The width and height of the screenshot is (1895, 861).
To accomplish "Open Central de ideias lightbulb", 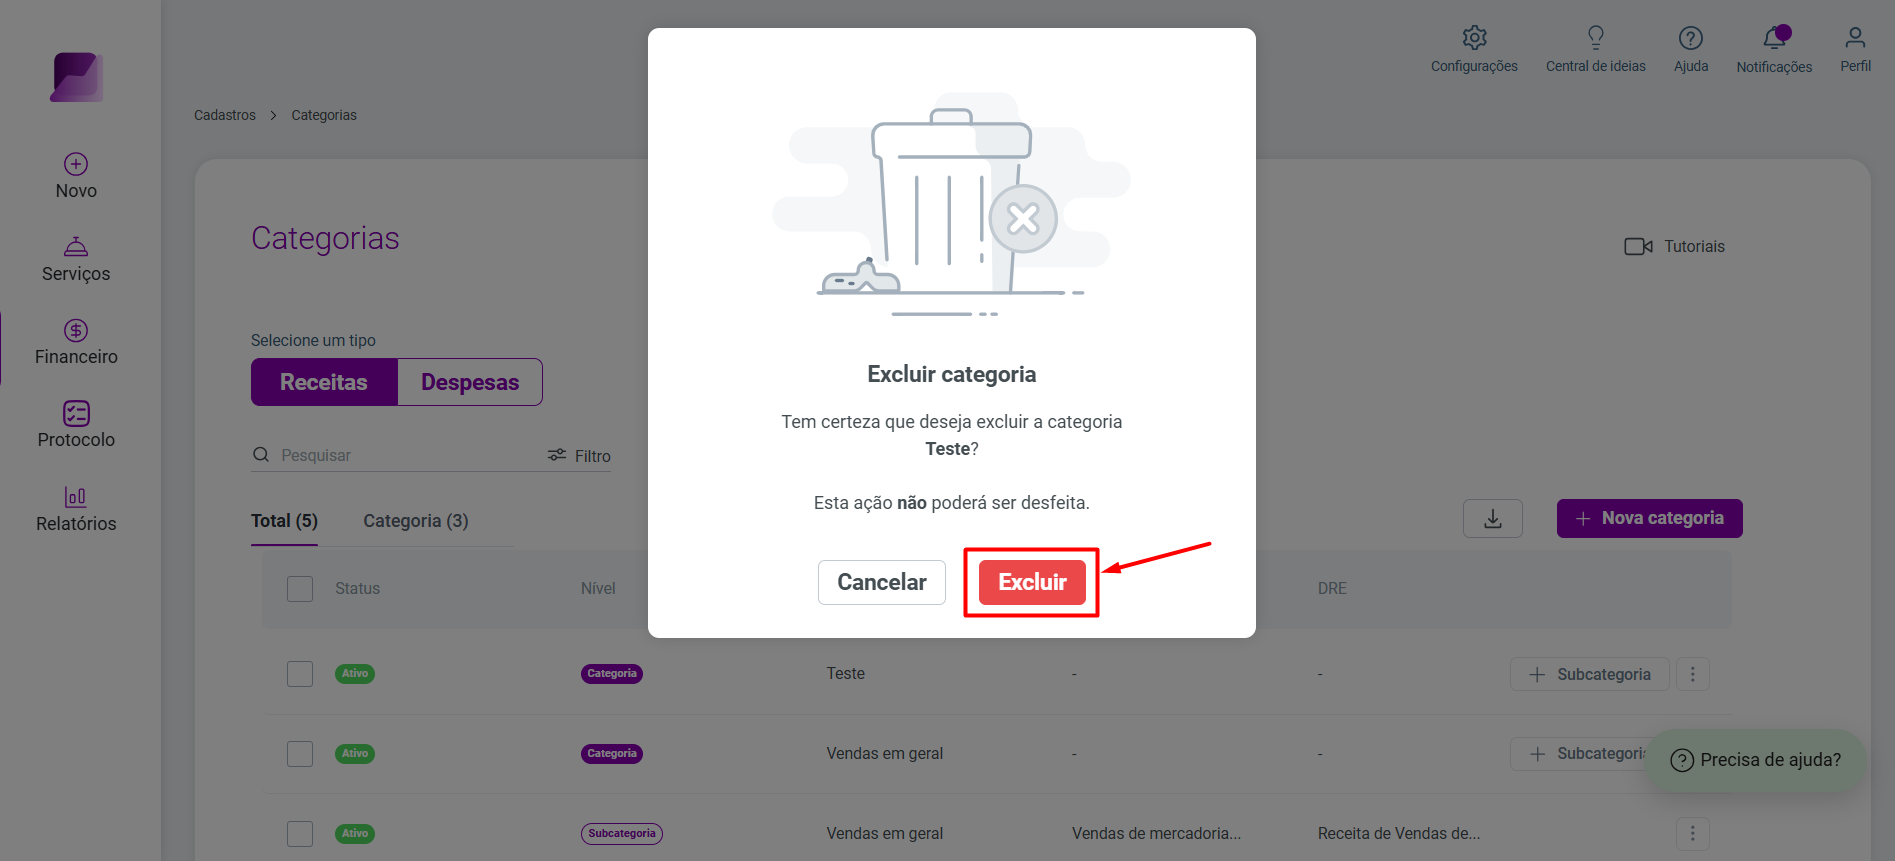I will click(x=1595, y=38).
